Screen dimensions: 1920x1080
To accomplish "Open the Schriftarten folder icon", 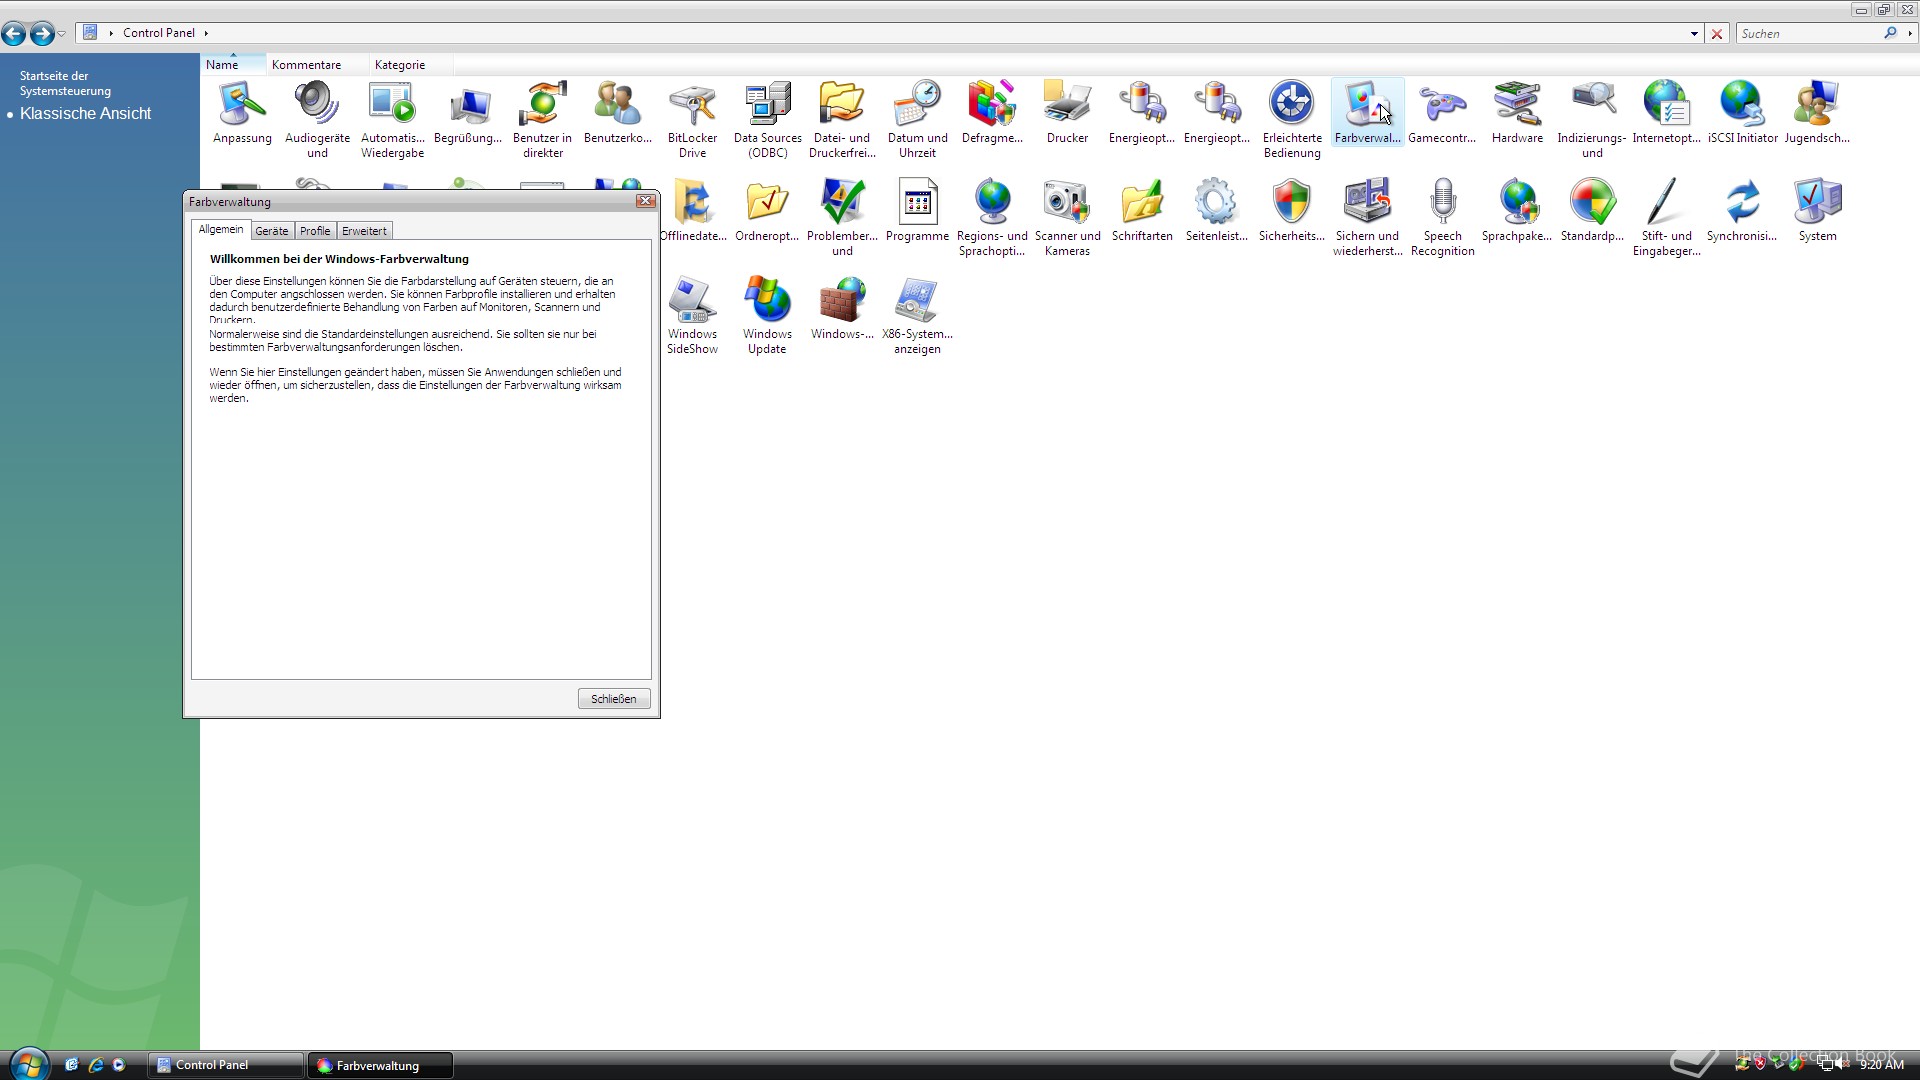I will 1142,210.
